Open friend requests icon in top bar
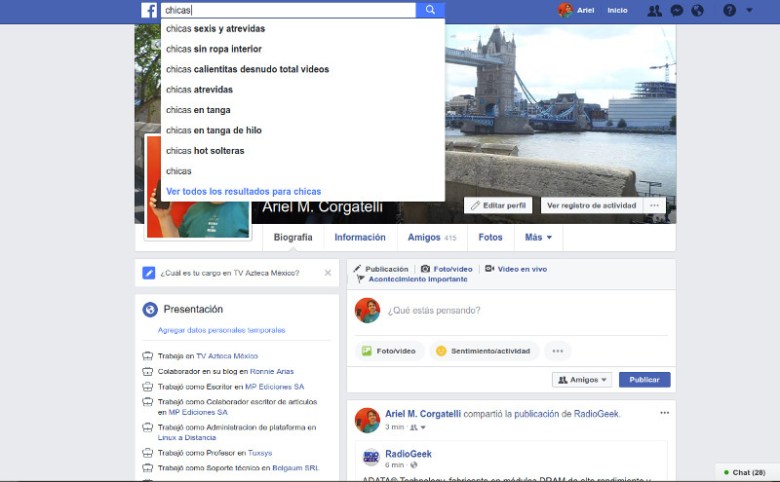Image resolution: width=780 pixels, height=482 pixels. pyautogui.click(x=654, y=10)
